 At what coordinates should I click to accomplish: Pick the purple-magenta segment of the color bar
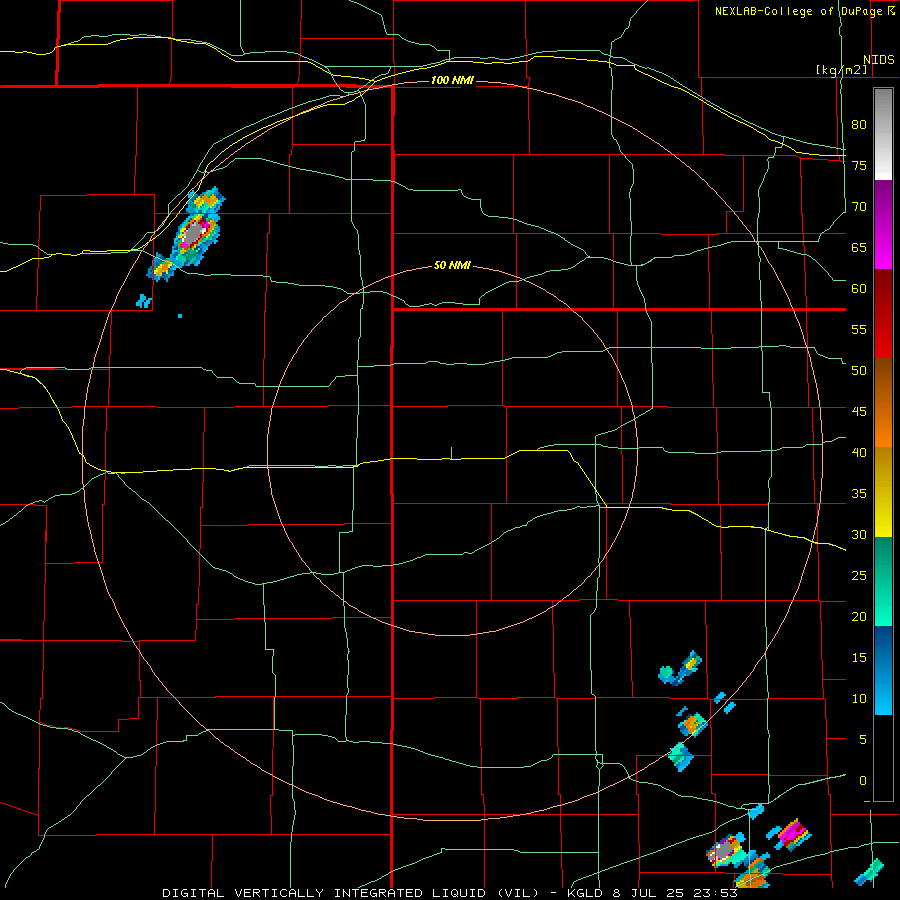tap(883, 224)
